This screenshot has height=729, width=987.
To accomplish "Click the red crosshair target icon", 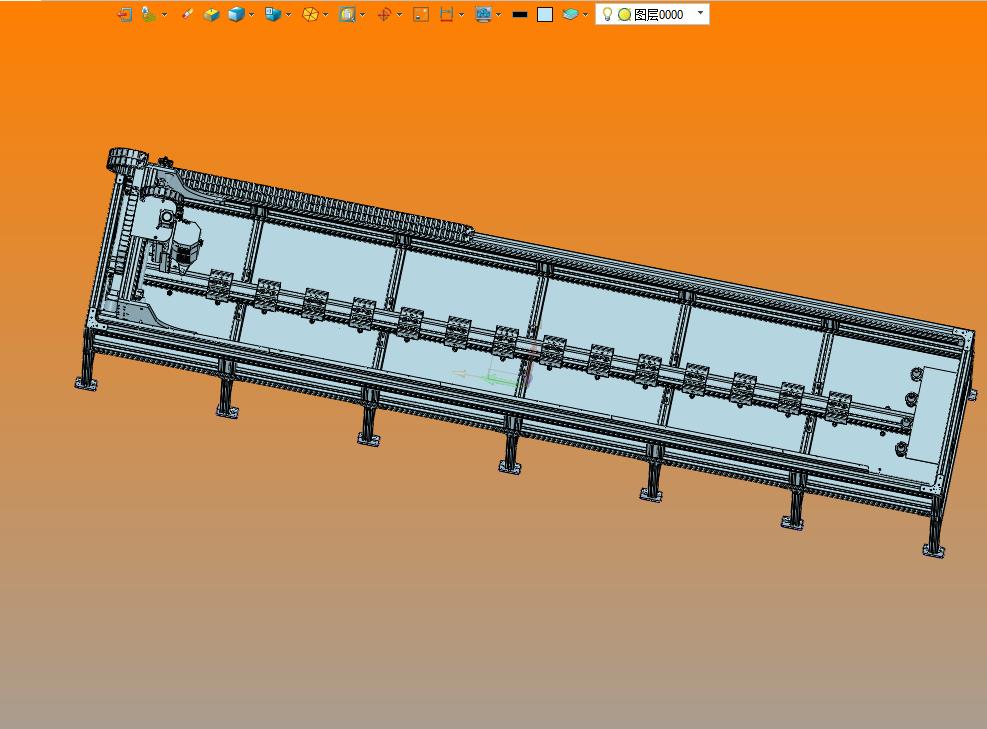I will click(384, 14).
